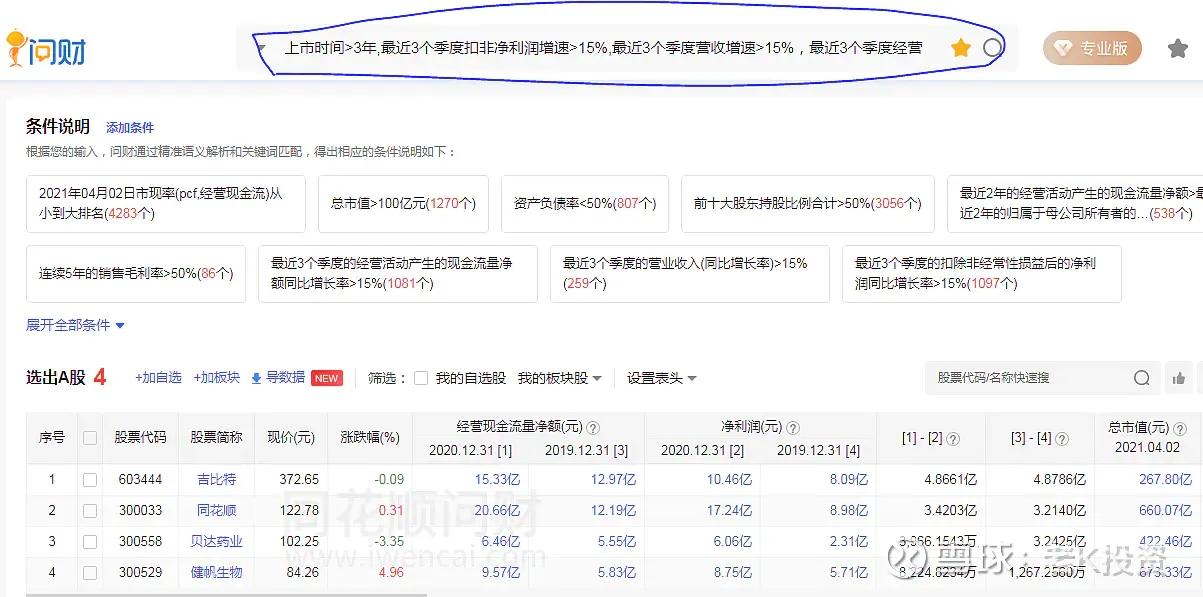The width and height of the screenshot is (1203, 597).
Task: Click the 添加条件 link
Action: 130,128
